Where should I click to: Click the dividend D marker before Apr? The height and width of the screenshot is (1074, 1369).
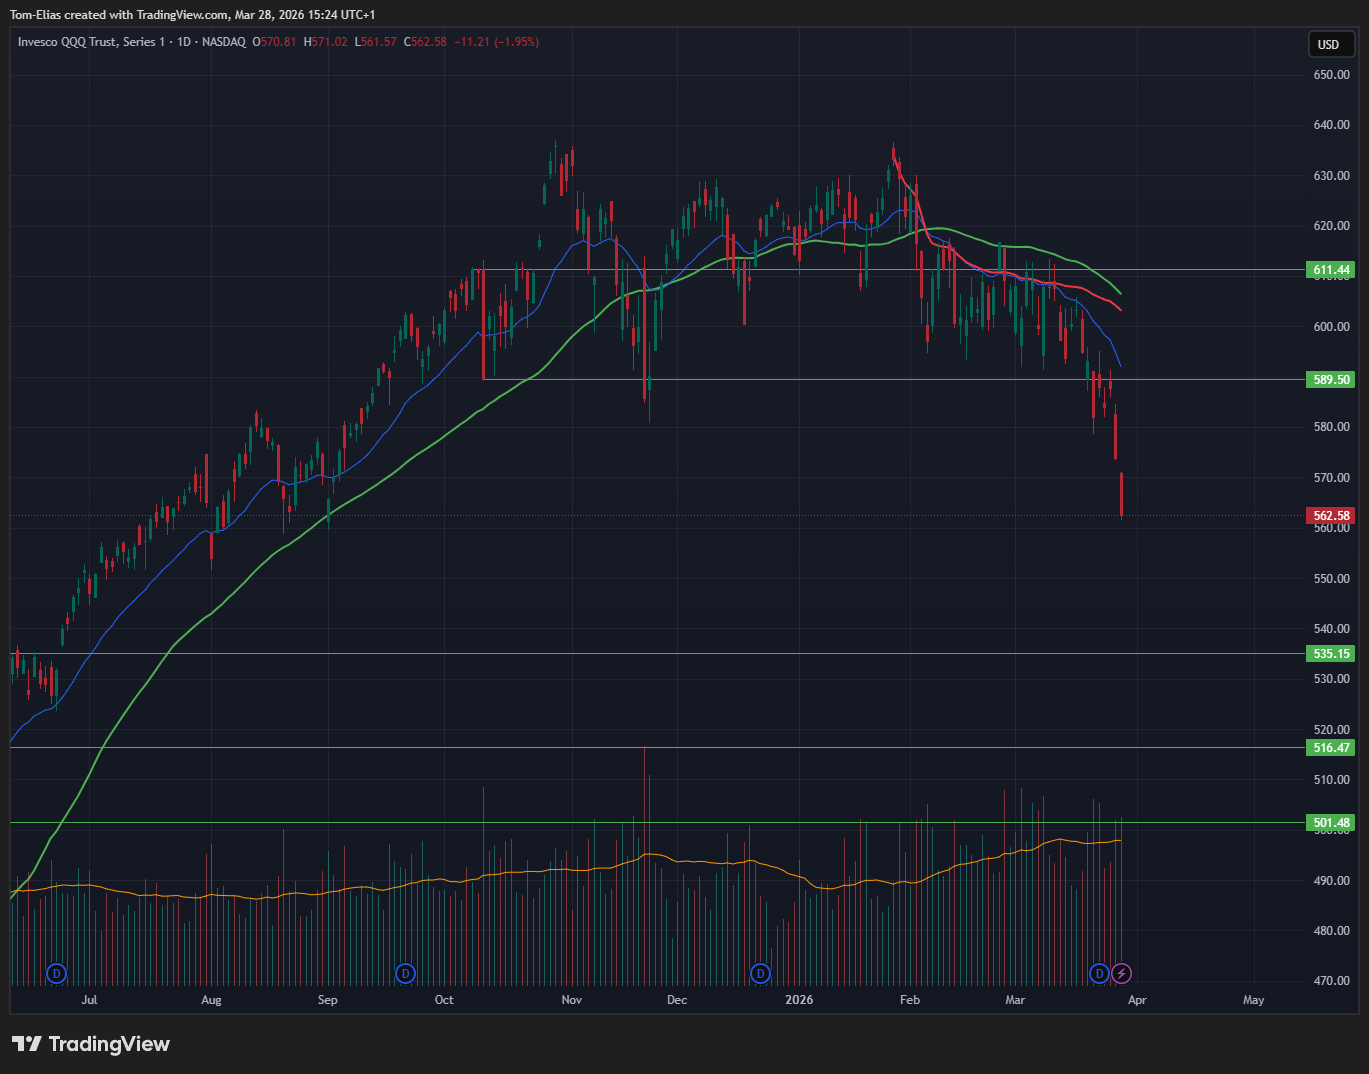[x=1099, y=973]
